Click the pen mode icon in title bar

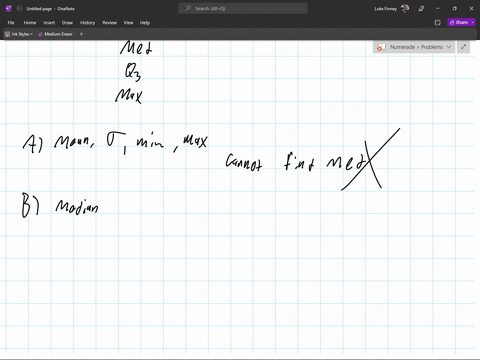pos(421,8)
